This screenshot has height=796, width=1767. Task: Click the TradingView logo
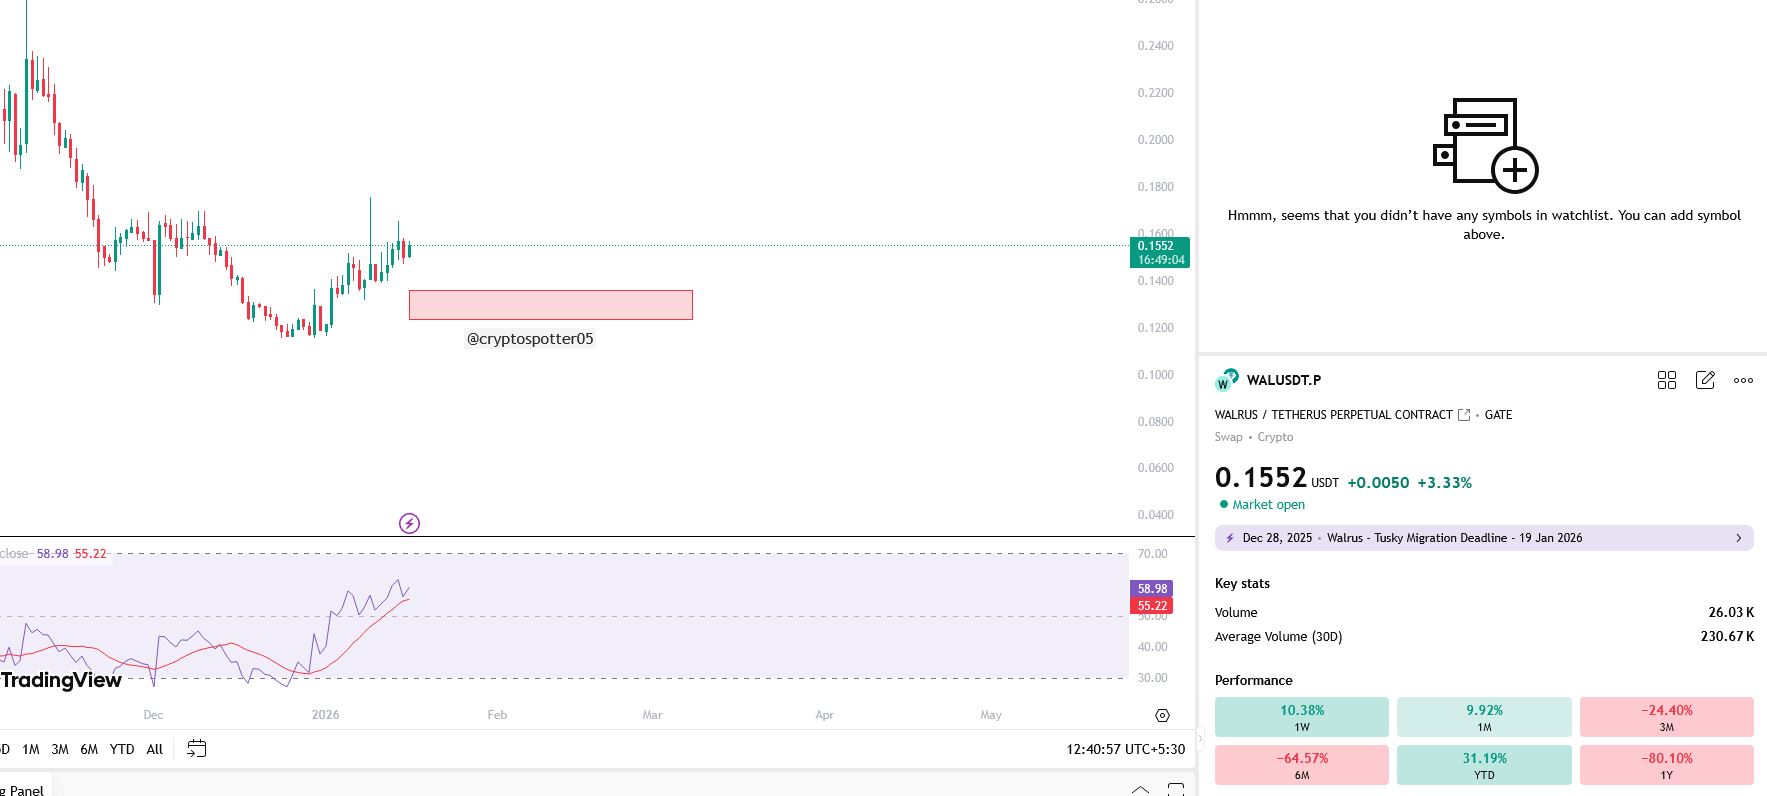61,680
